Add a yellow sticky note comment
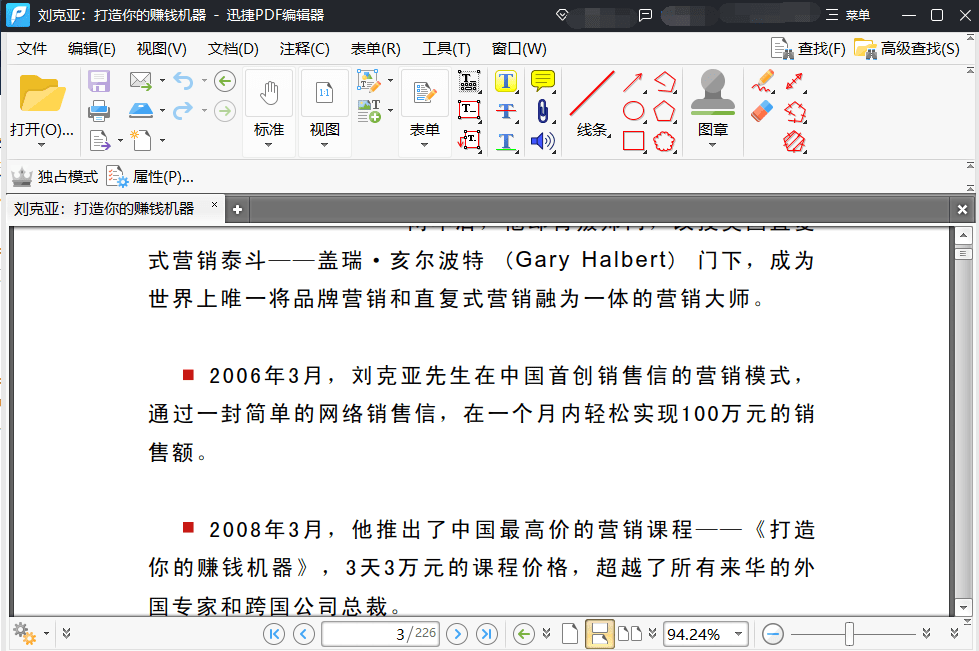Viewport: 979px width, 651px height. point(543,81)
